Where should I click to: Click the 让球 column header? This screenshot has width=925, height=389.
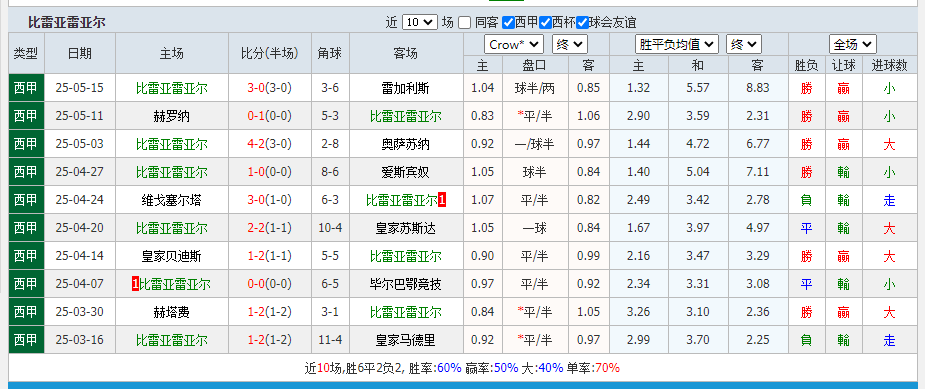tap(844, 66)
